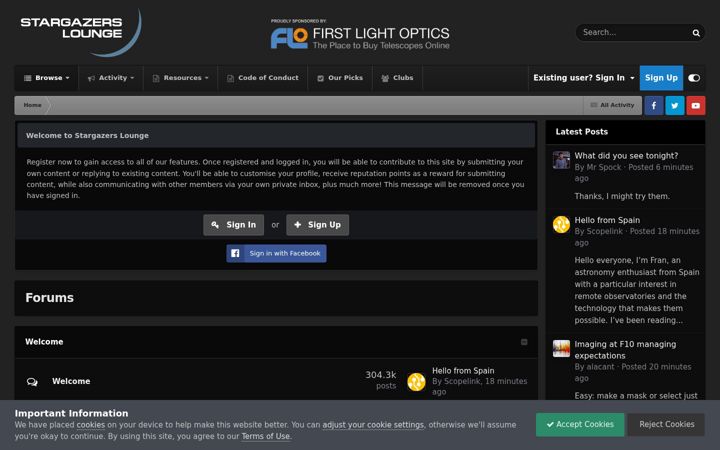Click the Stargazers Lounge logo
Screen dimensions: 720x450
pos(81,32)
